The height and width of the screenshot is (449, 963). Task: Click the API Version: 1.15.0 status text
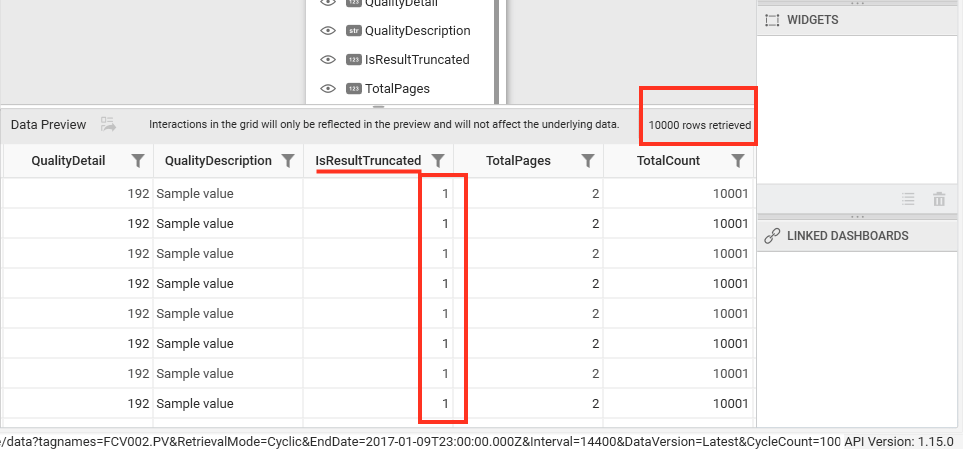(900, 442)
